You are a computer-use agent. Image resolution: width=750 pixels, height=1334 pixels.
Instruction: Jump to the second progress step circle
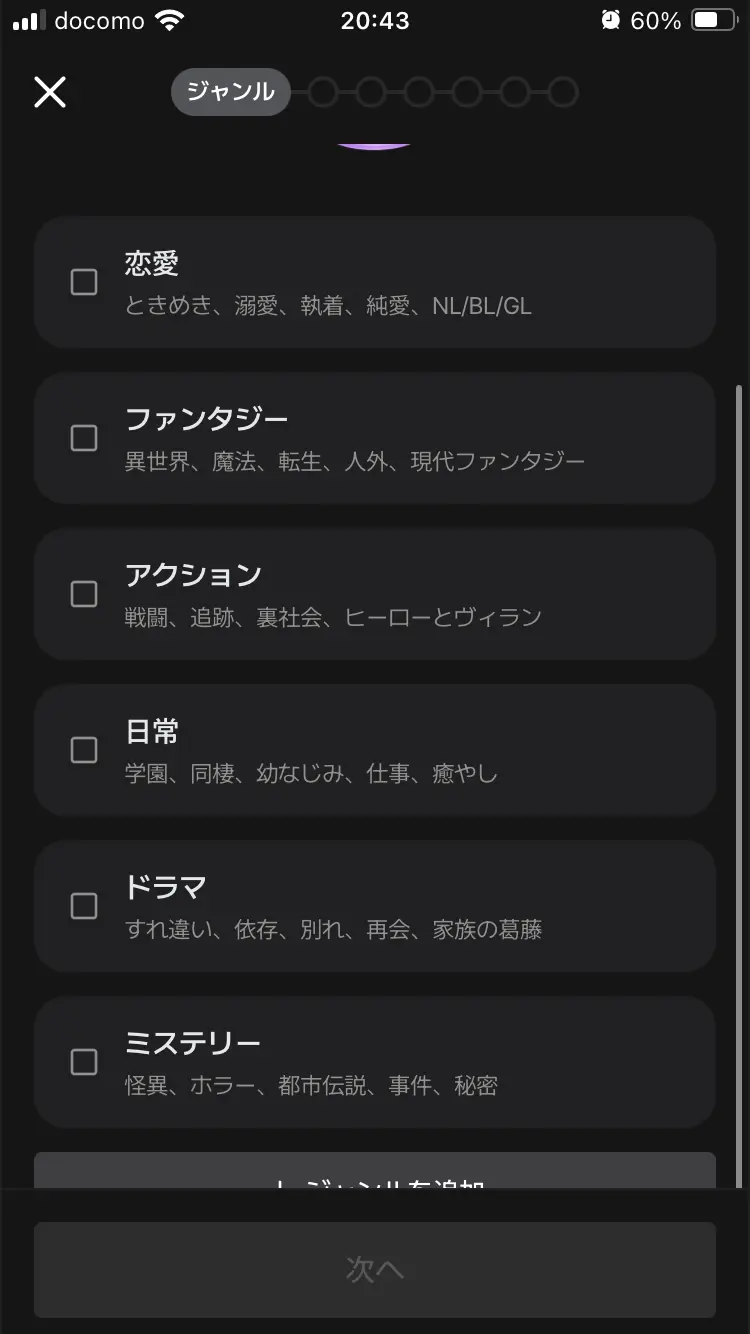click(x=322, y=92)
